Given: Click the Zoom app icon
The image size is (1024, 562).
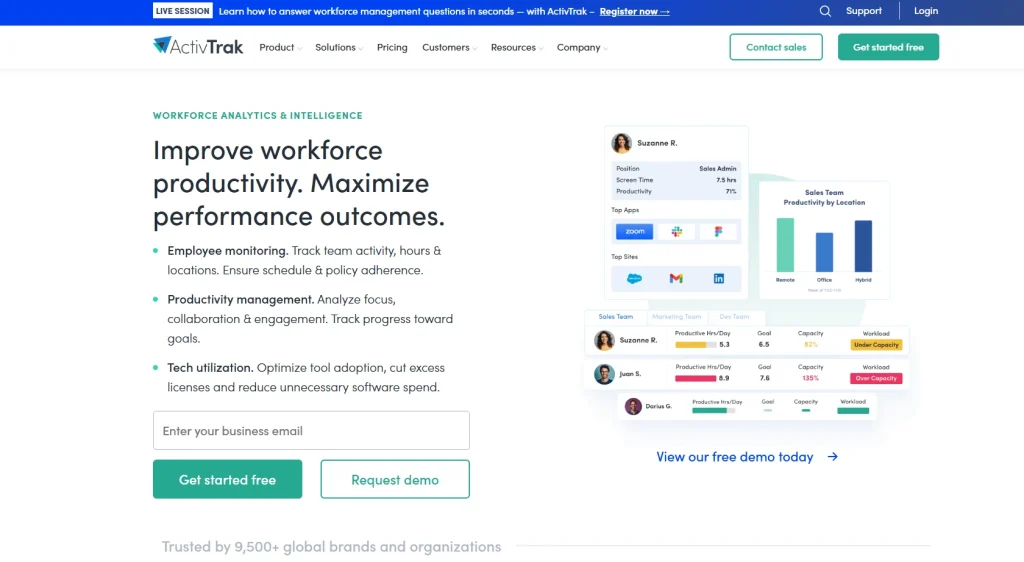Looking at the screenshot, I should (634, 232).
